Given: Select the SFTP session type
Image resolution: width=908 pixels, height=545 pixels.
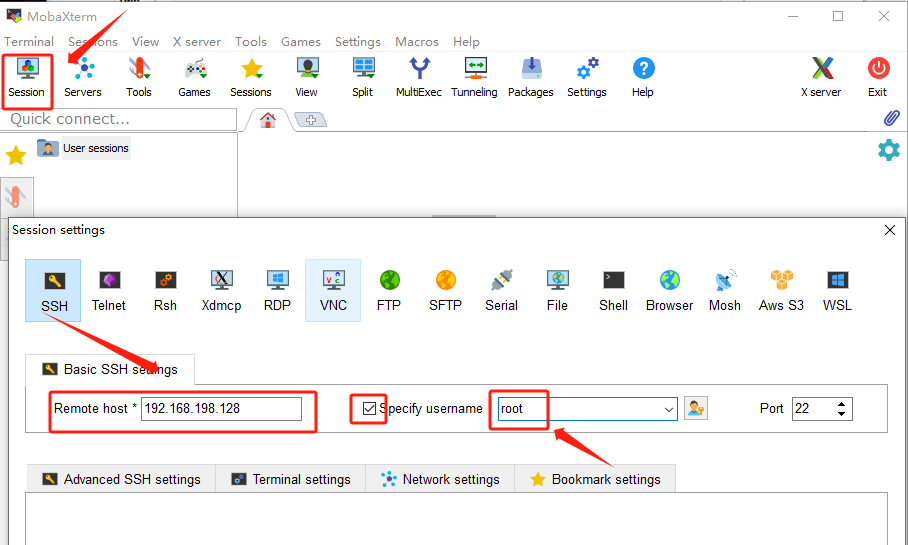Looking at the screenshot, I should point(445,291).
